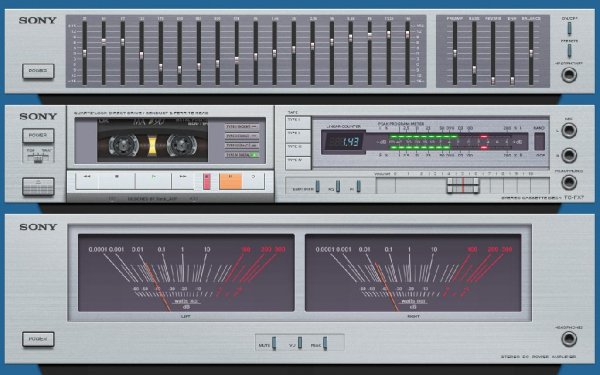Click the stop button on cassette deck
The height and width of the screenshot is (375, 600).
point(117,180)
